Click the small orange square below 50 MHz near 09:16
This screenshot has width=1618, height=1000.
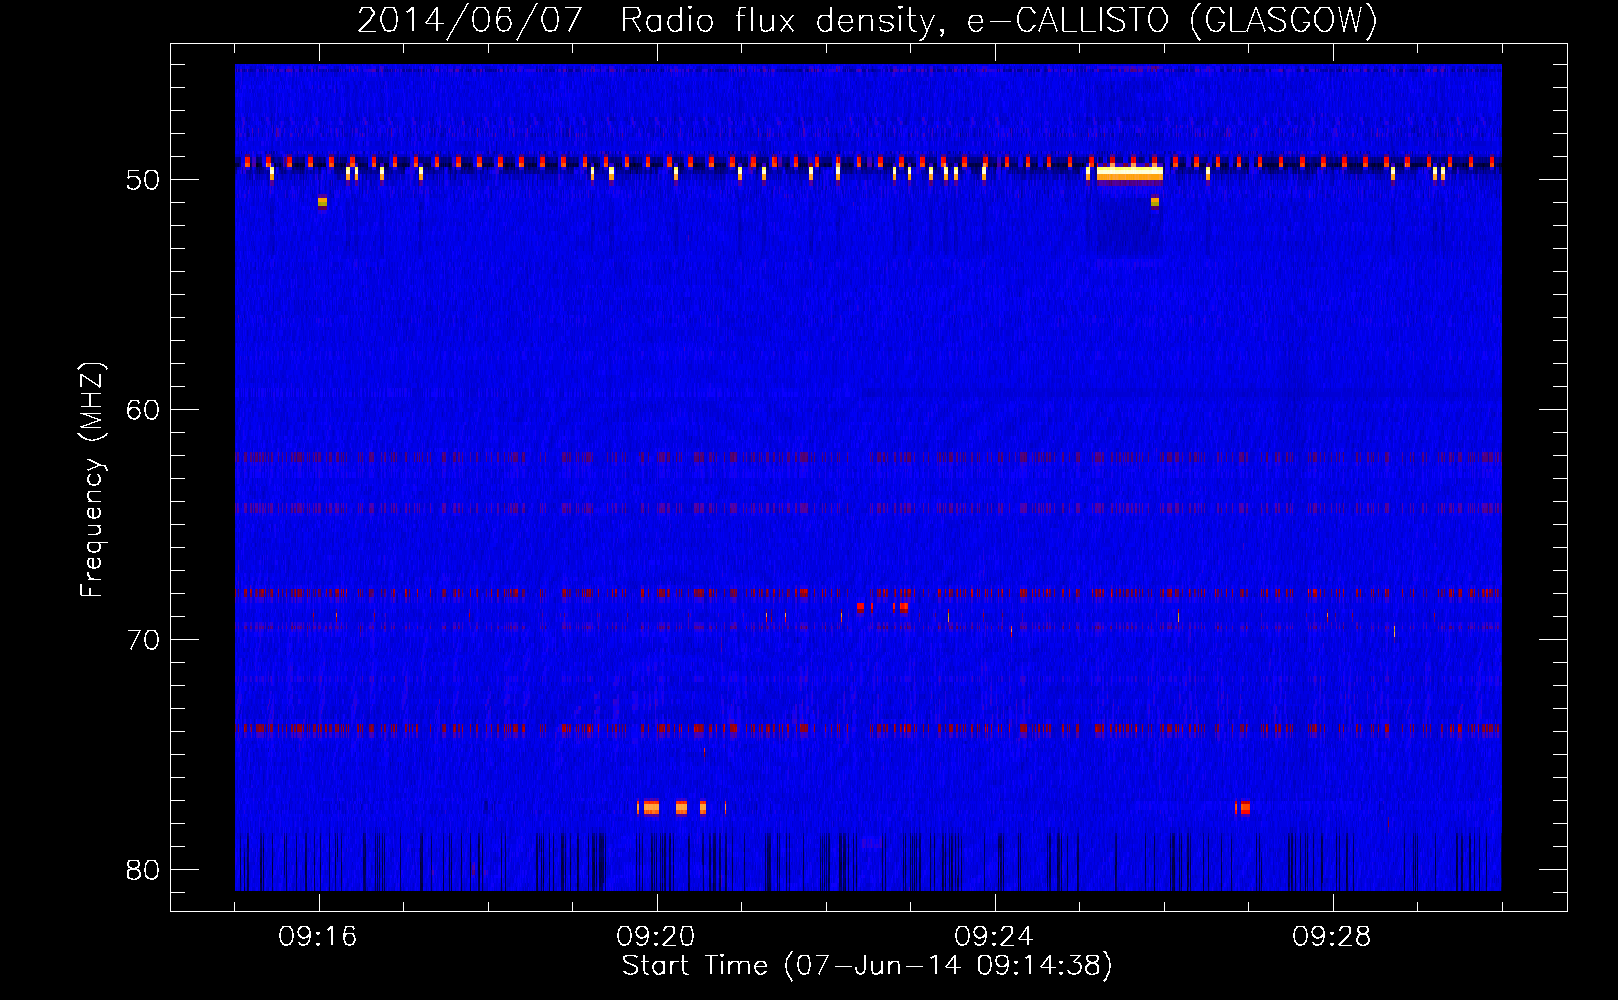click(x=322, y=202)
